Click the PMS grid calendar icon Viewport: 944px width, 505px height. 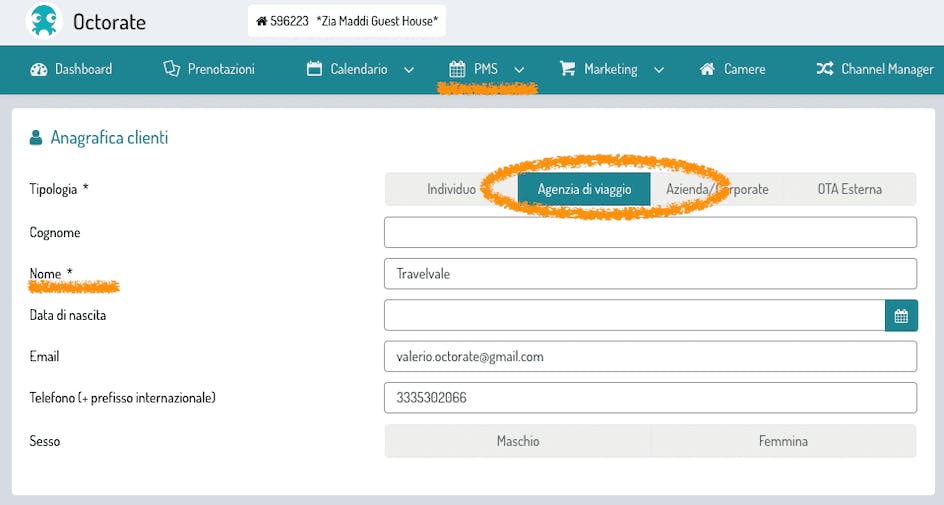coord(457,69)
